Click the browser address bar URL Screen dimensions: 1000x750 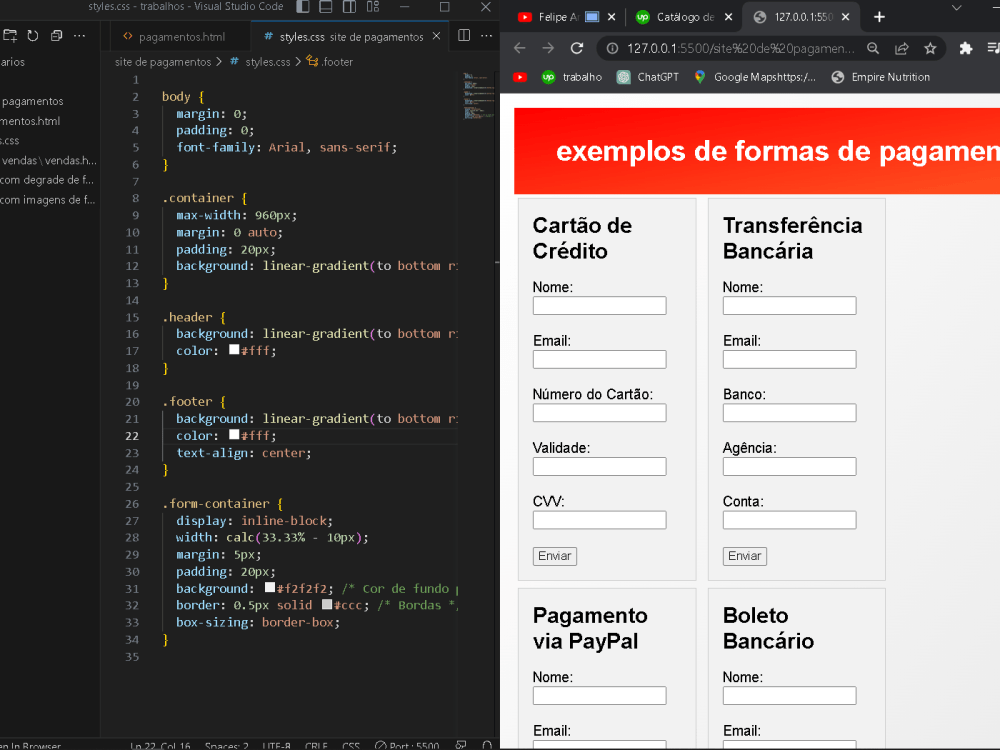pos(740,48)
